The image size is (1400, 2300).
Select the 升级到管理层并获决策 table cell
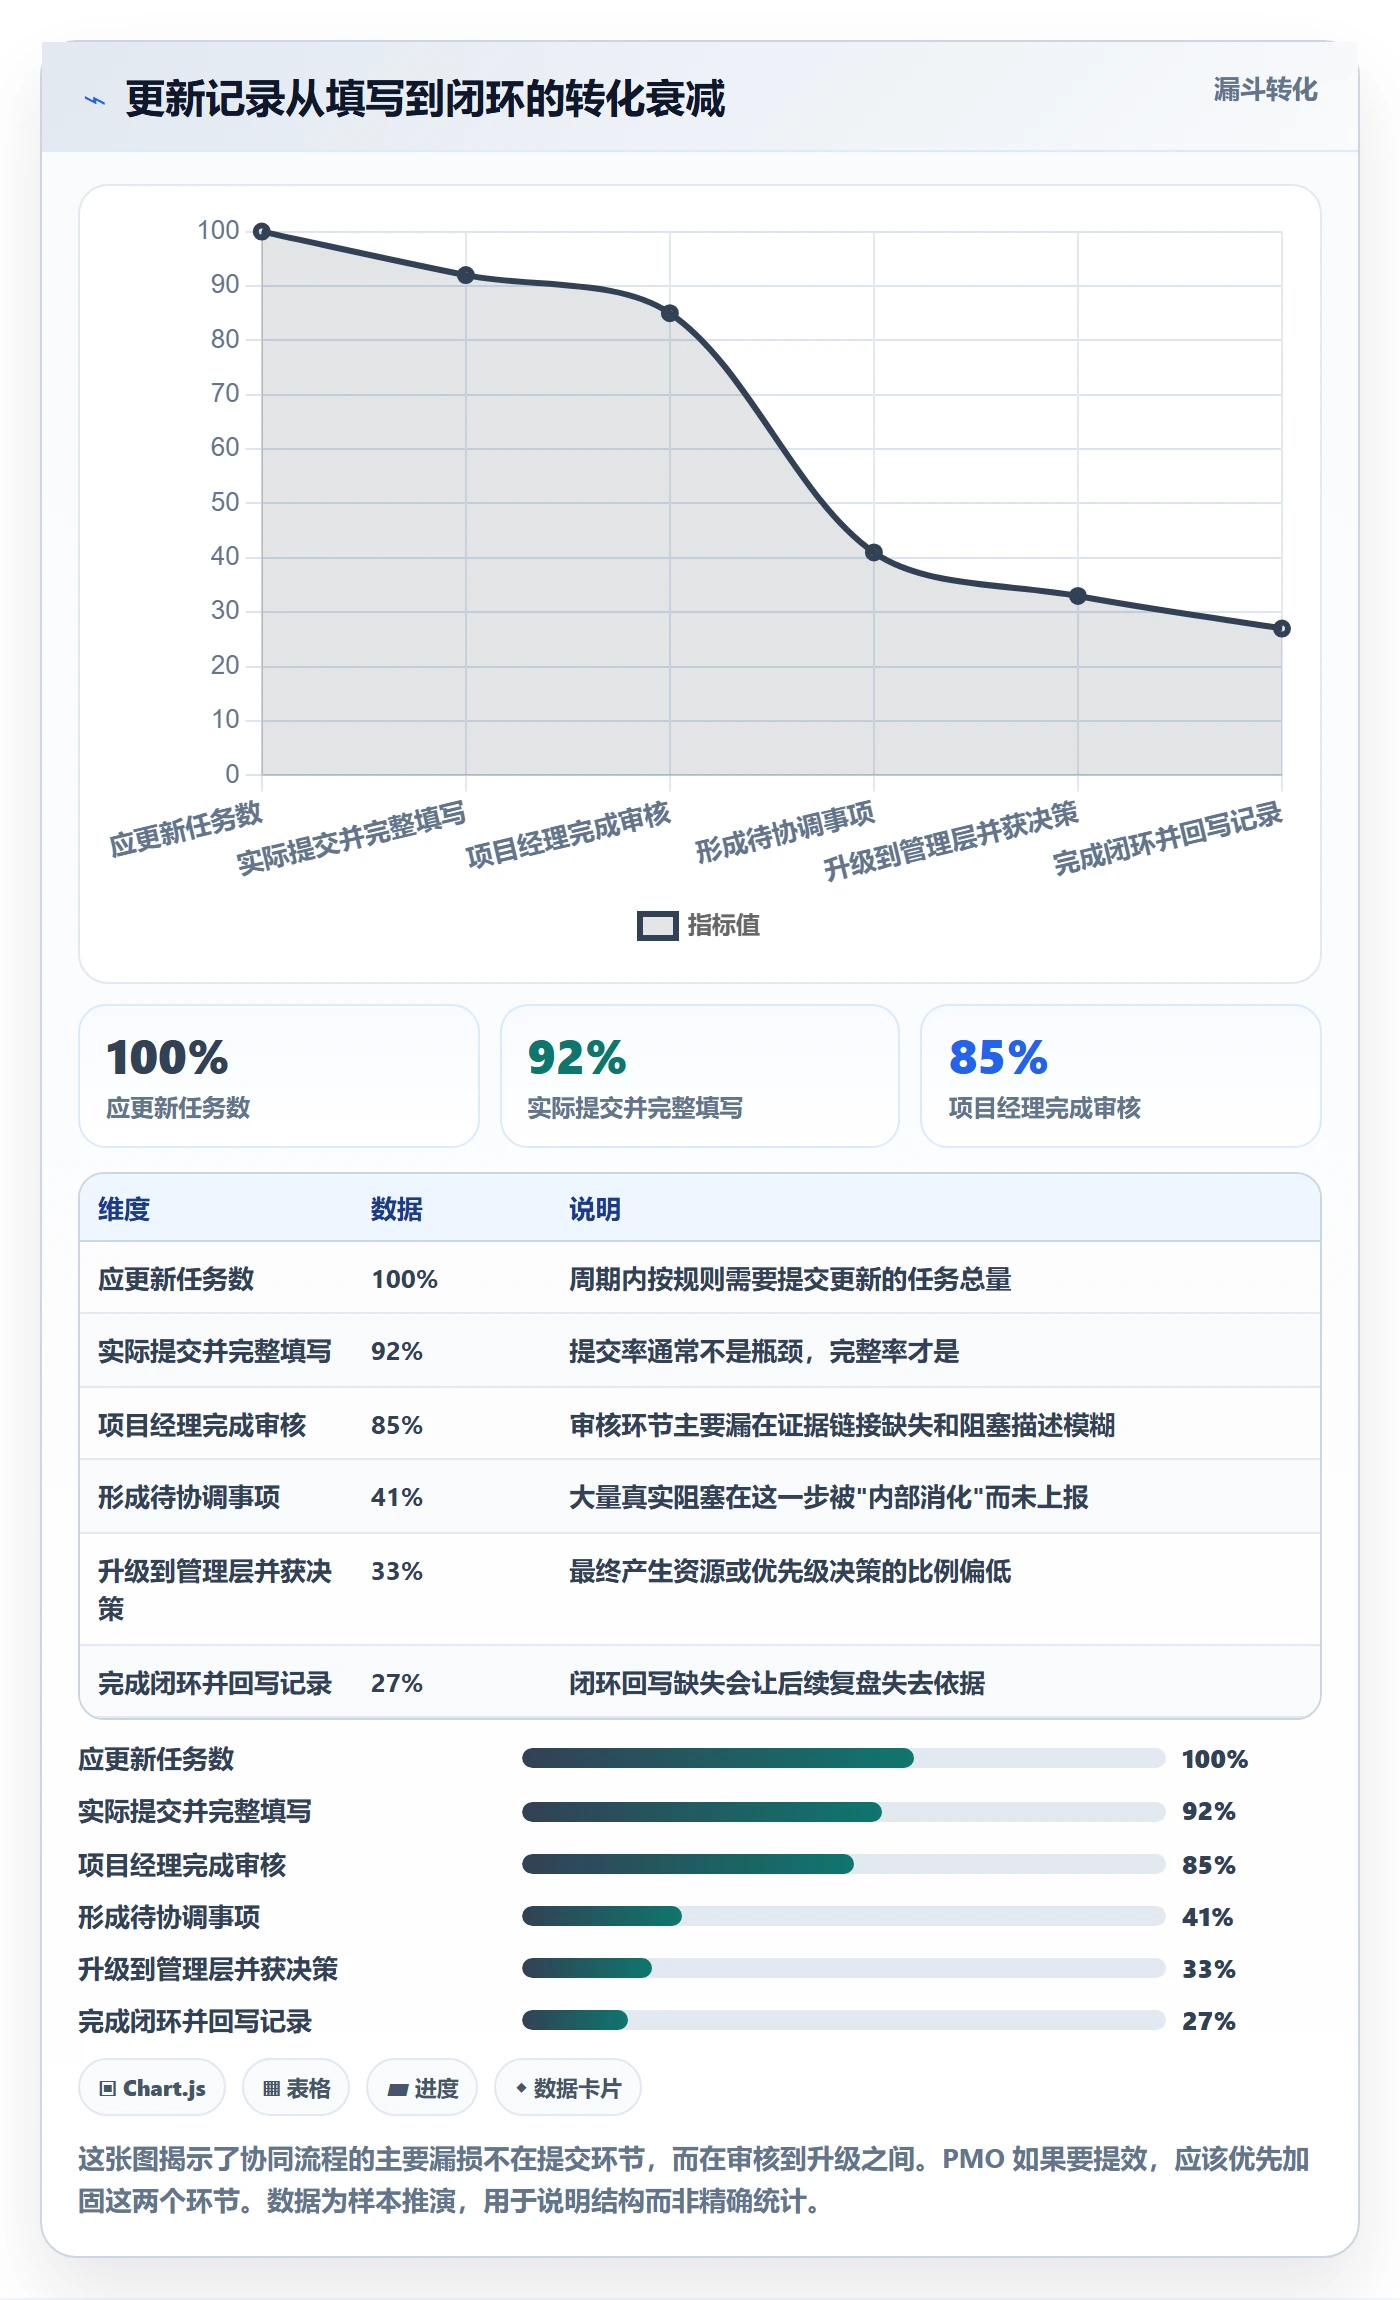pos(215,1590)
